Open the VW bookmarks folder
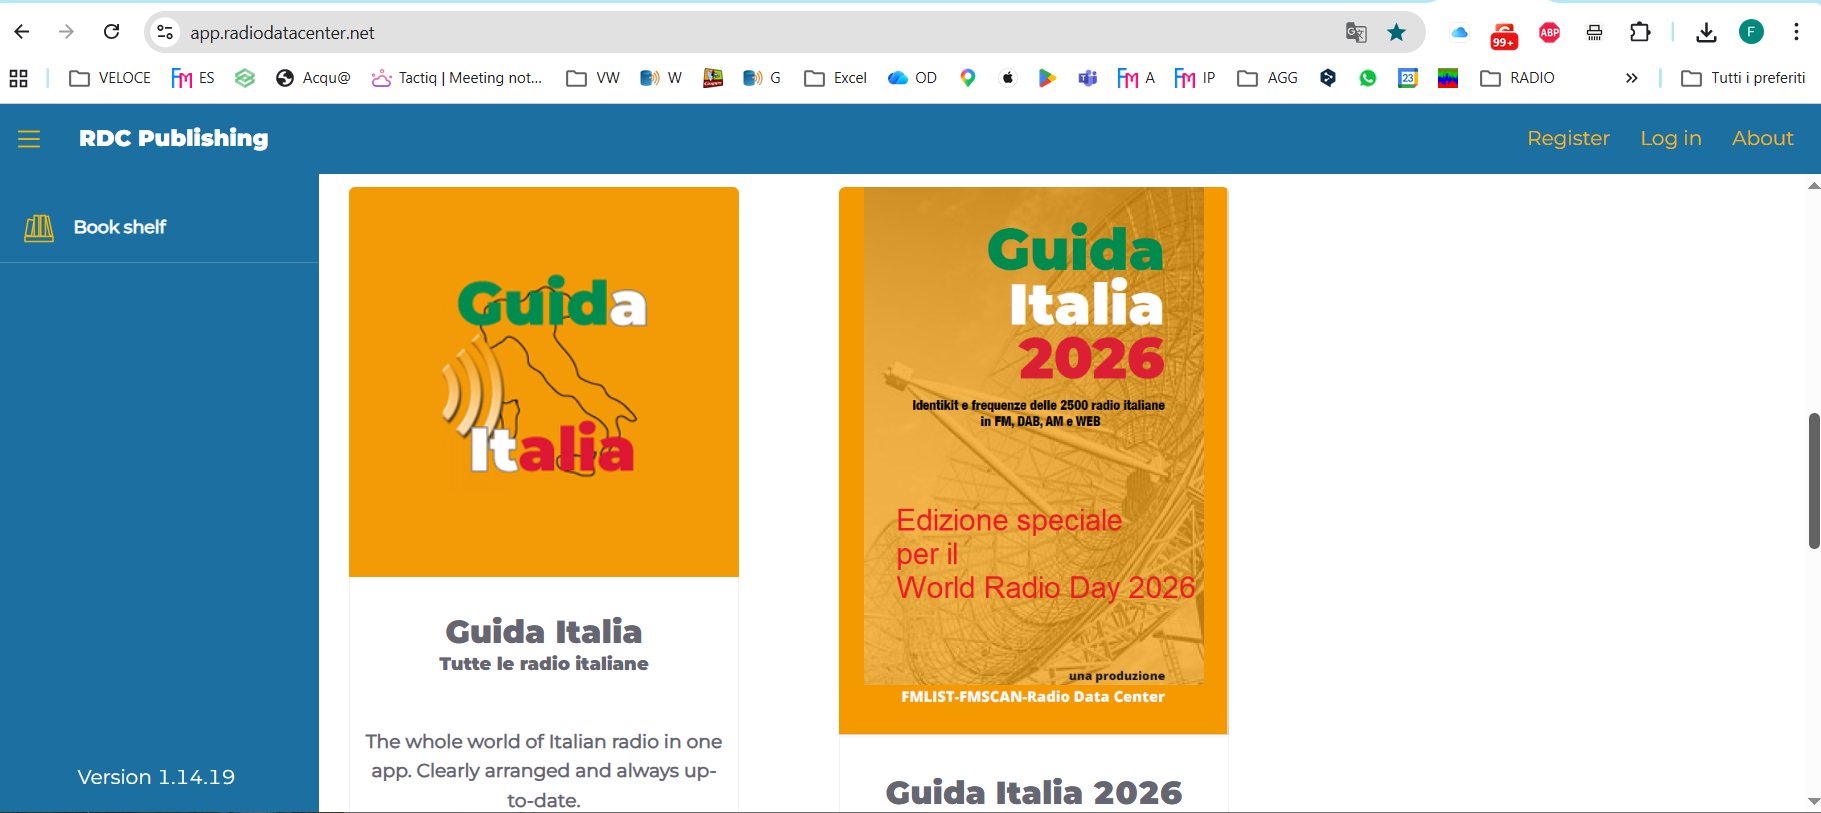This screenshot has width=1821, height=813. click(x=593, y=78)
